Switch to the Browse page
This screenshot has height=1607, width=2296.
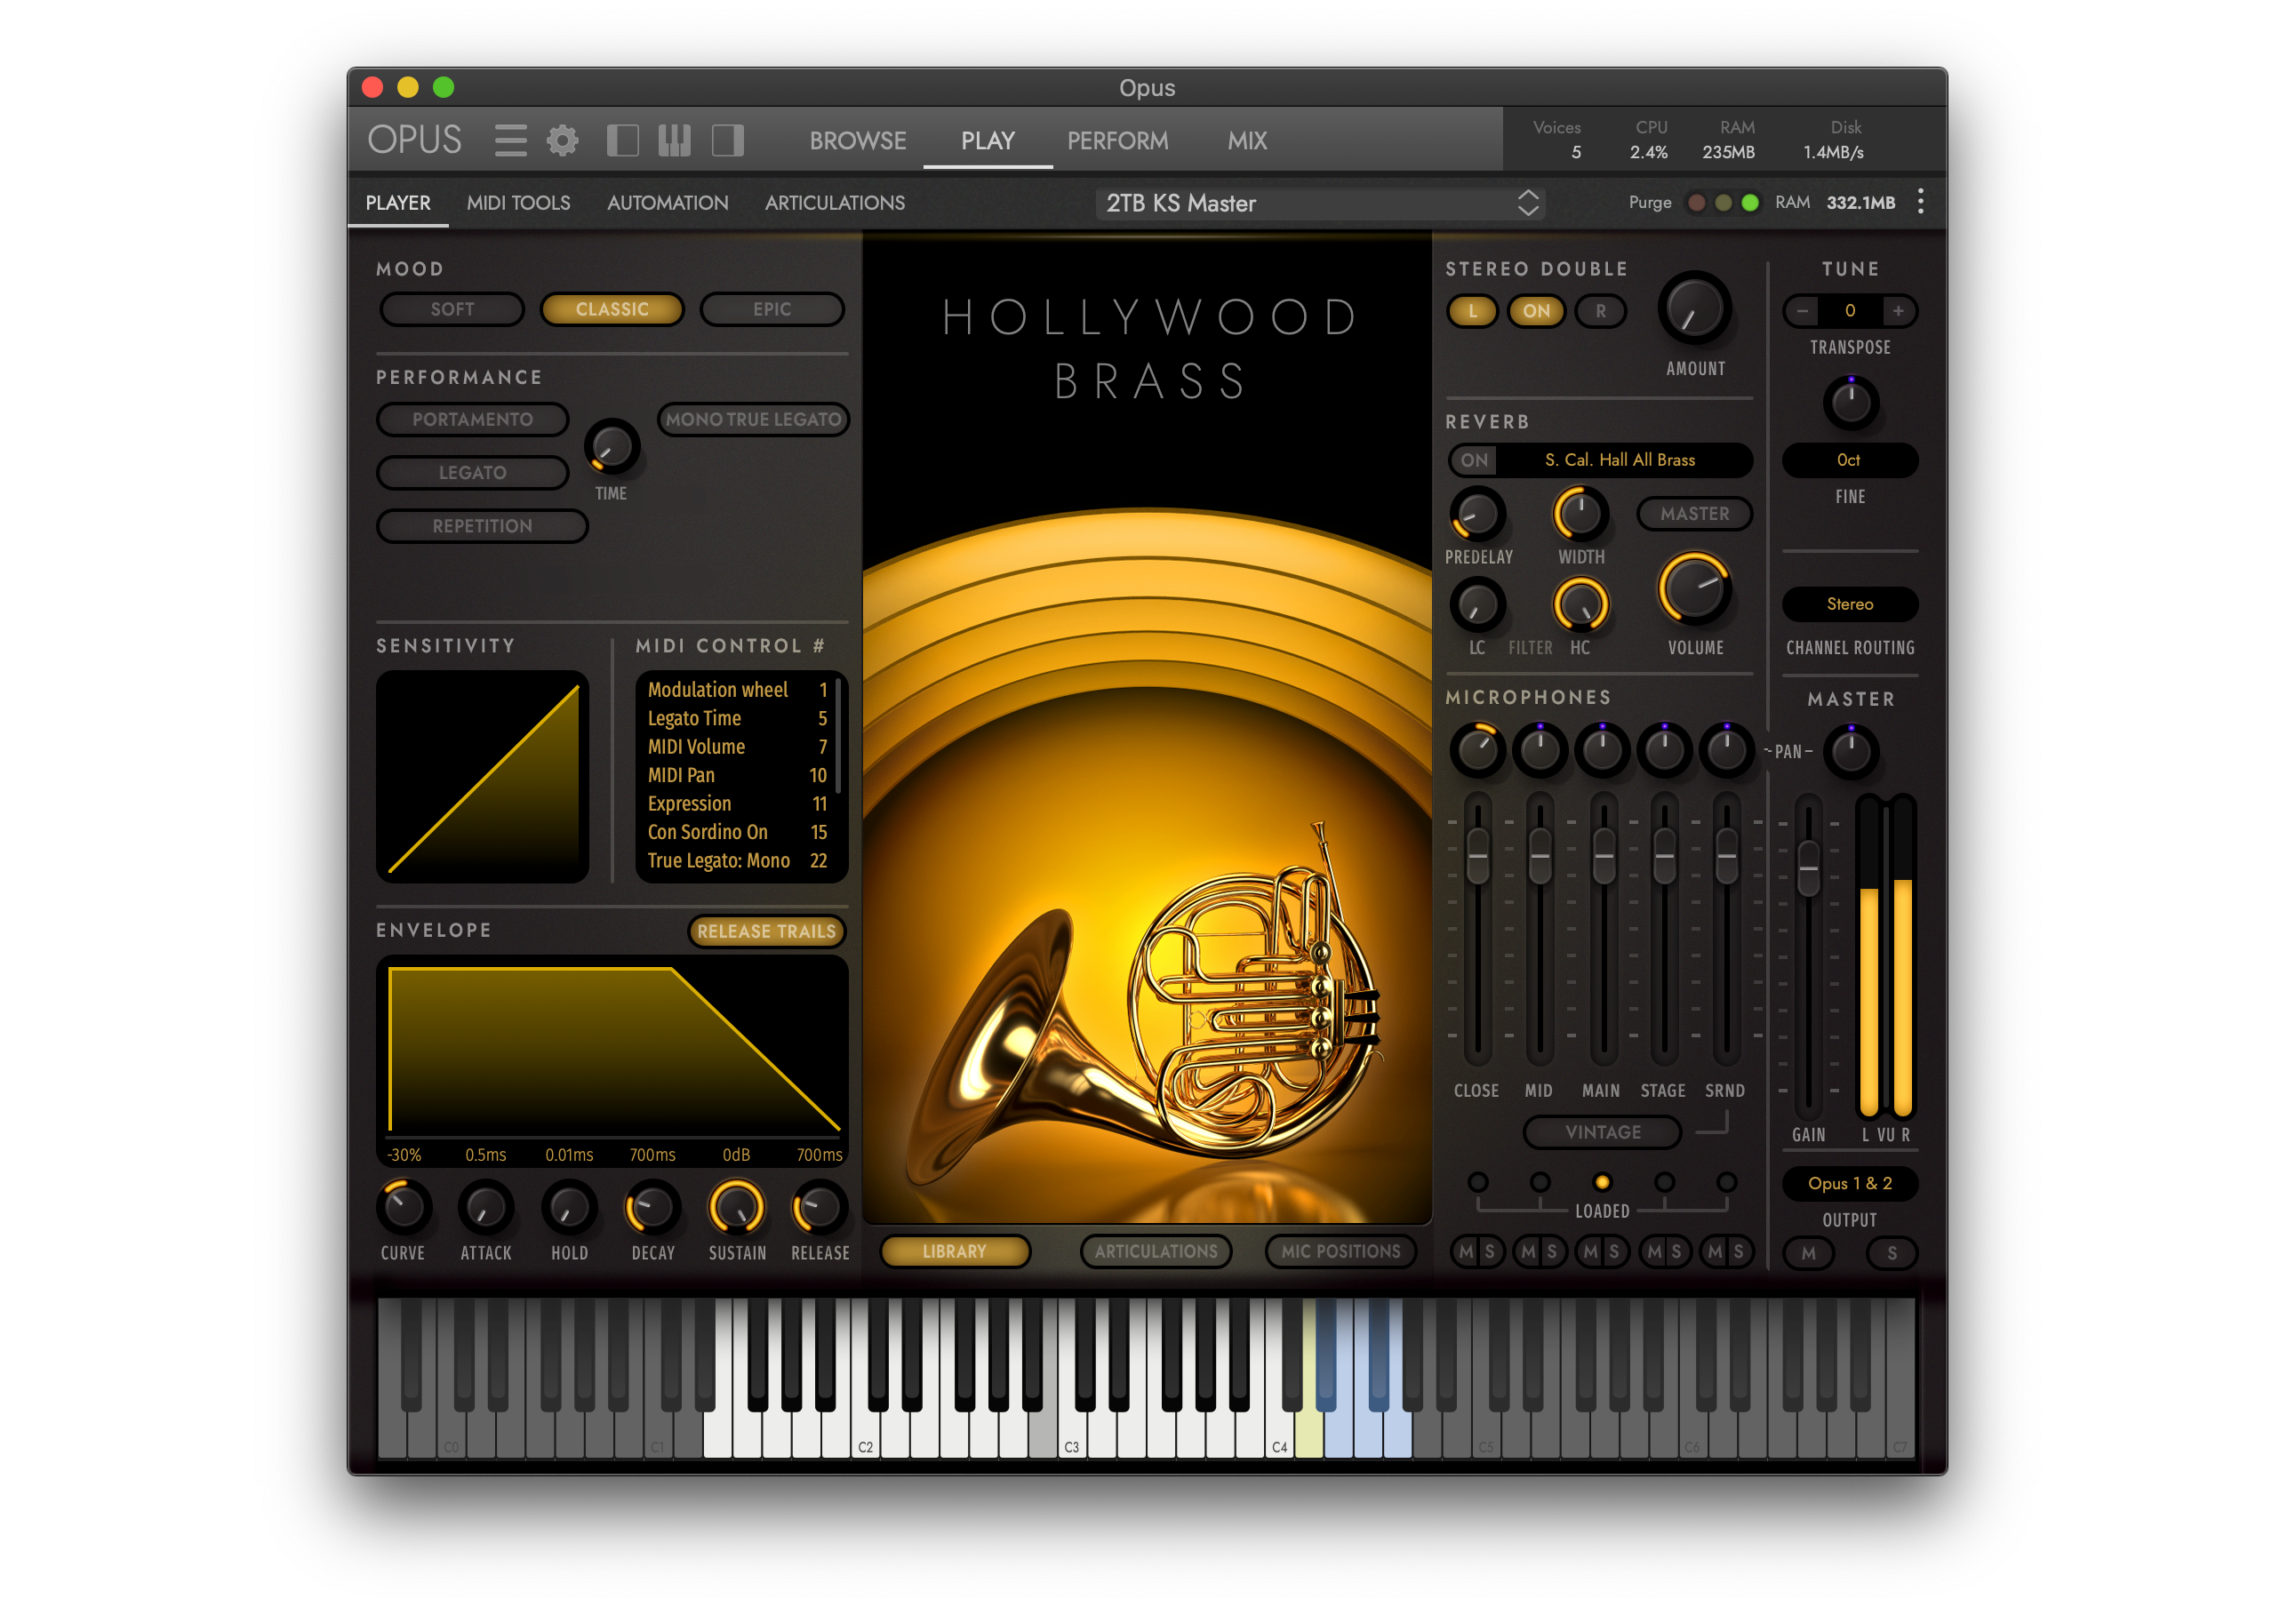[858, 140]
